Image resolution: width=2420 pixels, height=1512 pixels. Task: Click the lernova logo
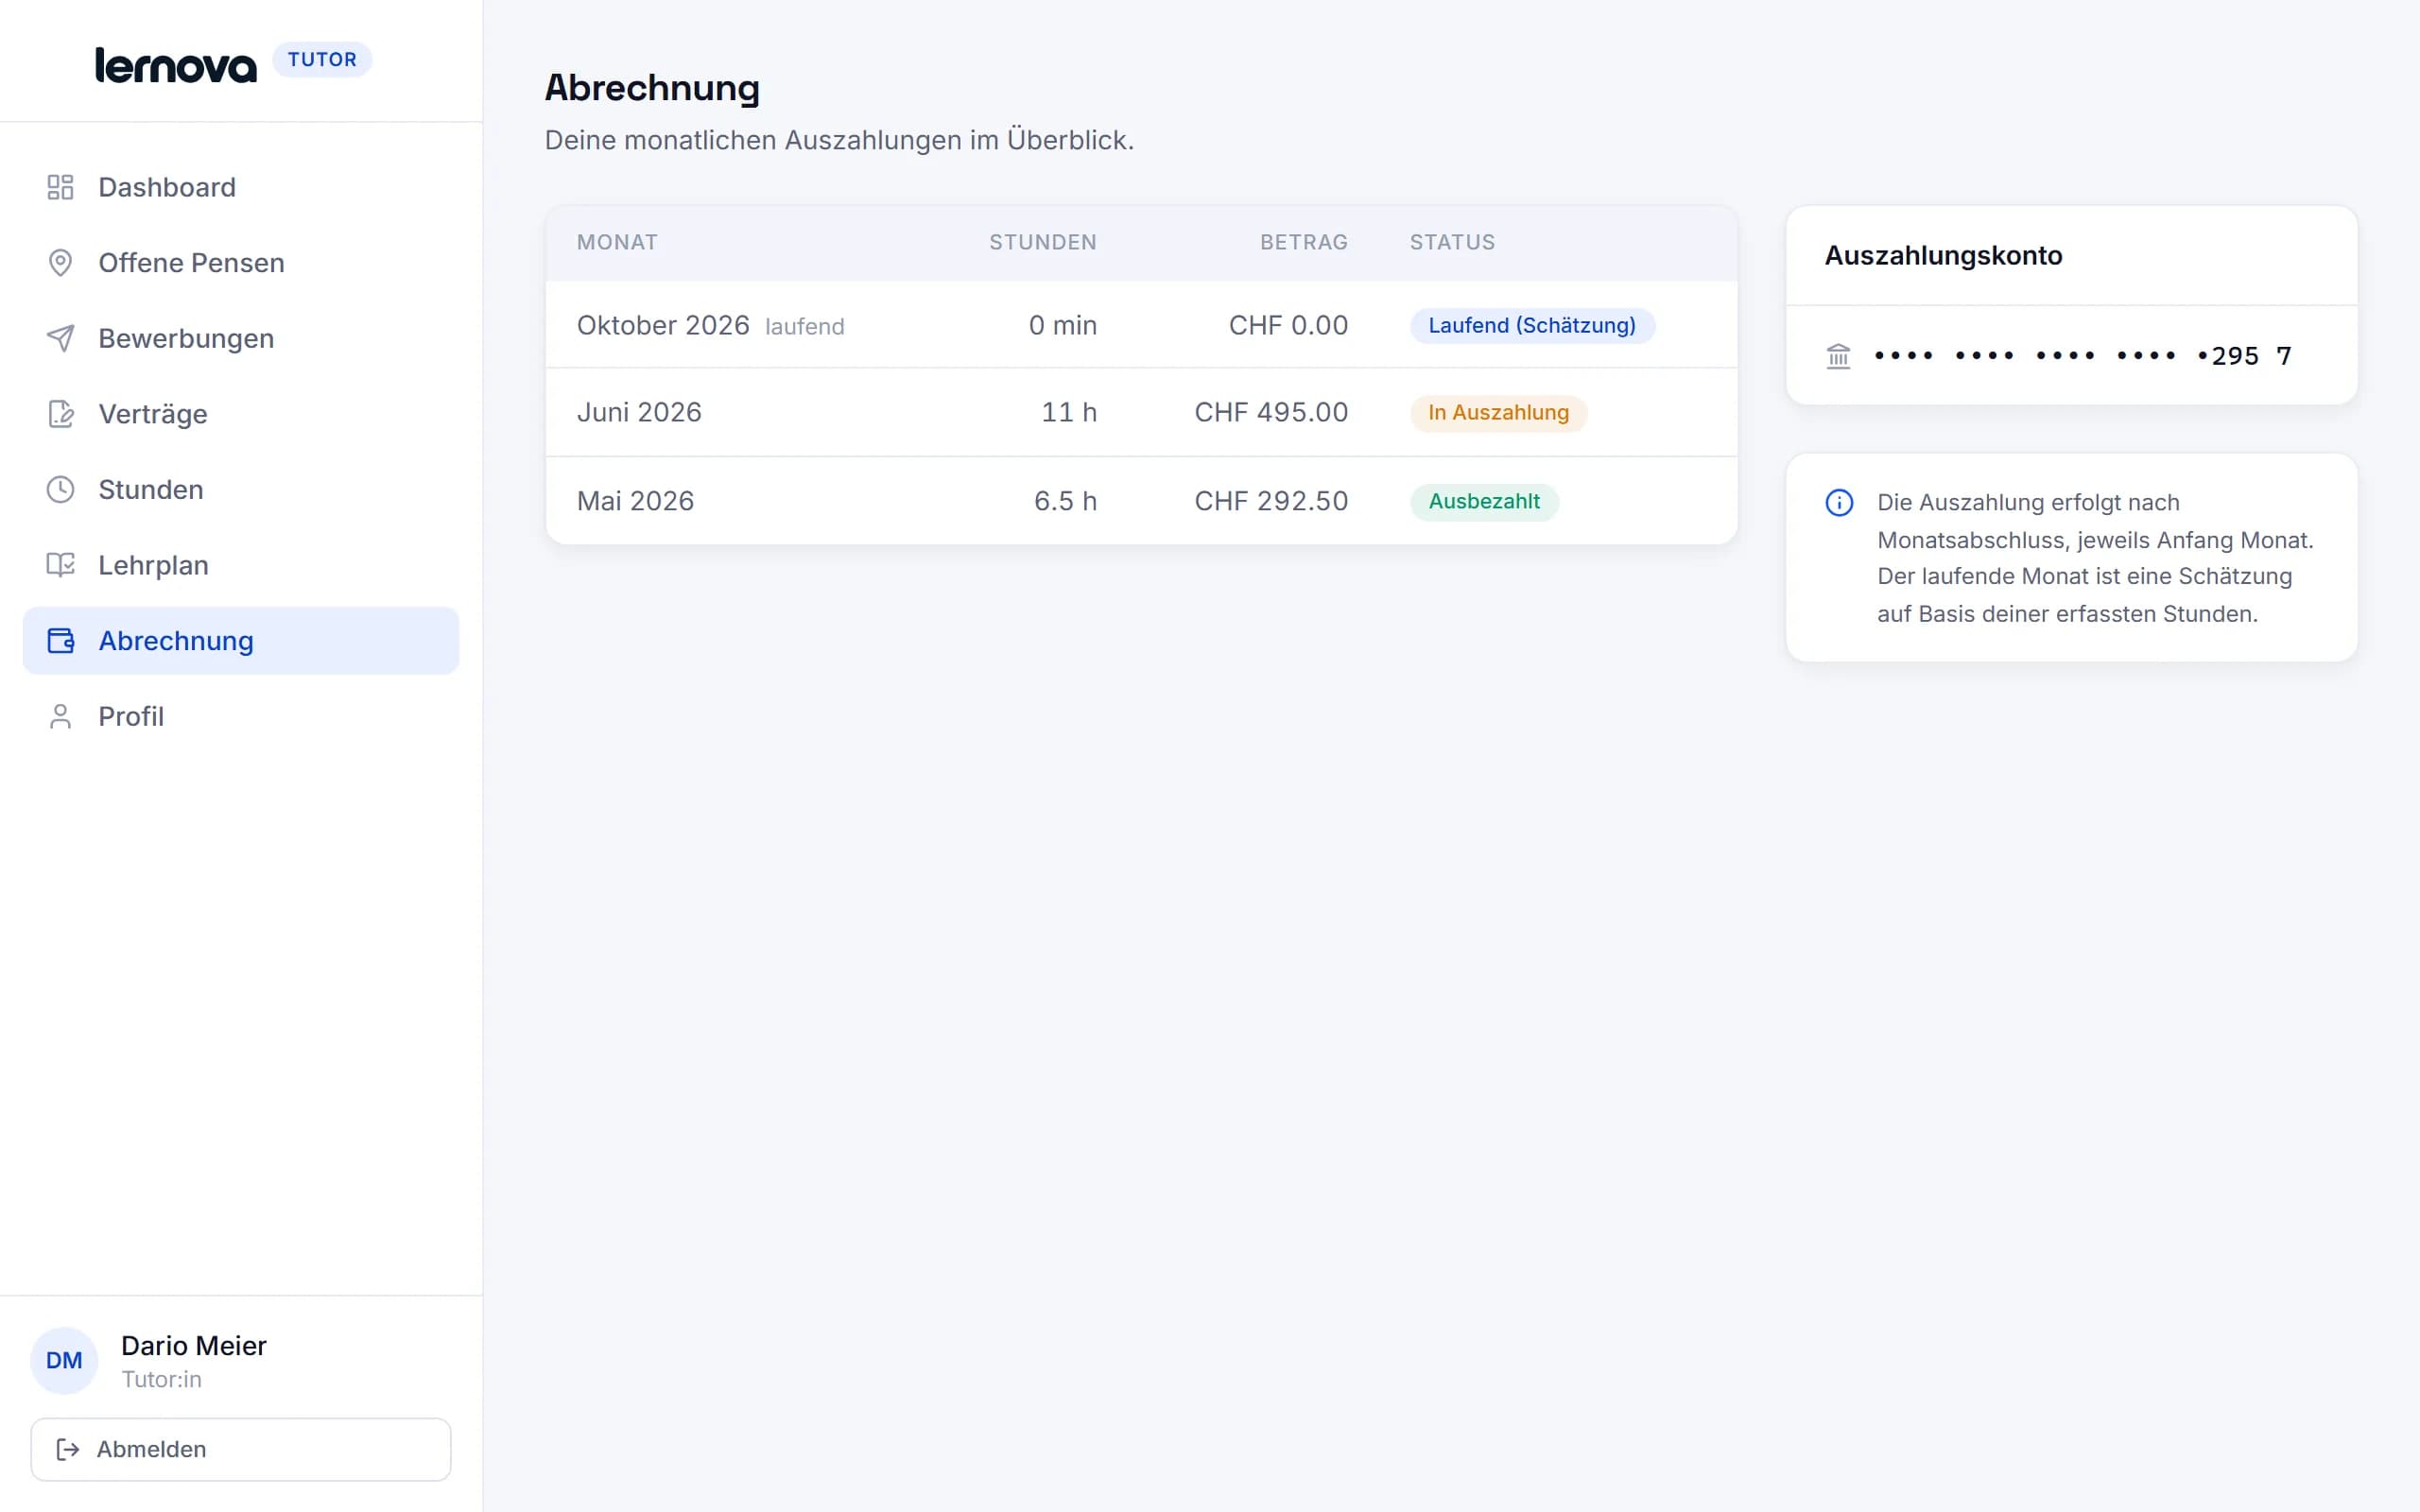176,65
